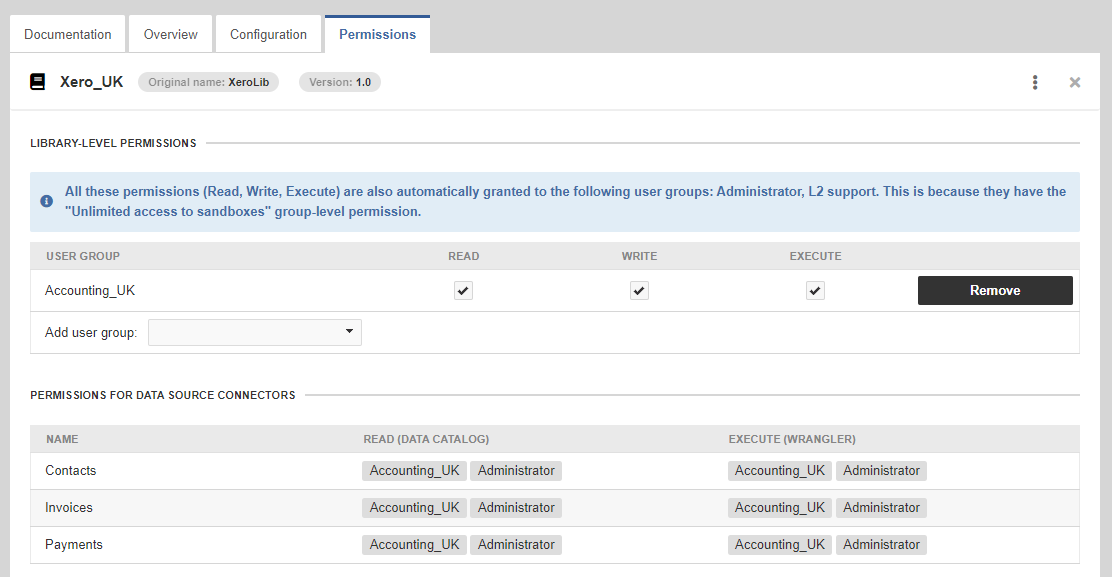Click the Original name XeroLib badge
The image size is (1112, 577).
pos(208,82)
